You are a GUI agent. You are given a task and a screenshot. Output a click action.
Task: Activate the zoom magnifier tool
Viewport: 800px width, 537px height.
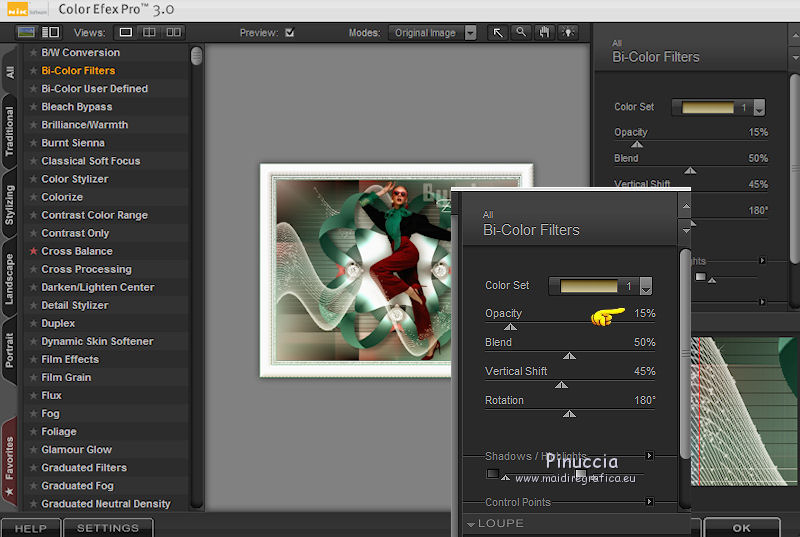[521, 32]
